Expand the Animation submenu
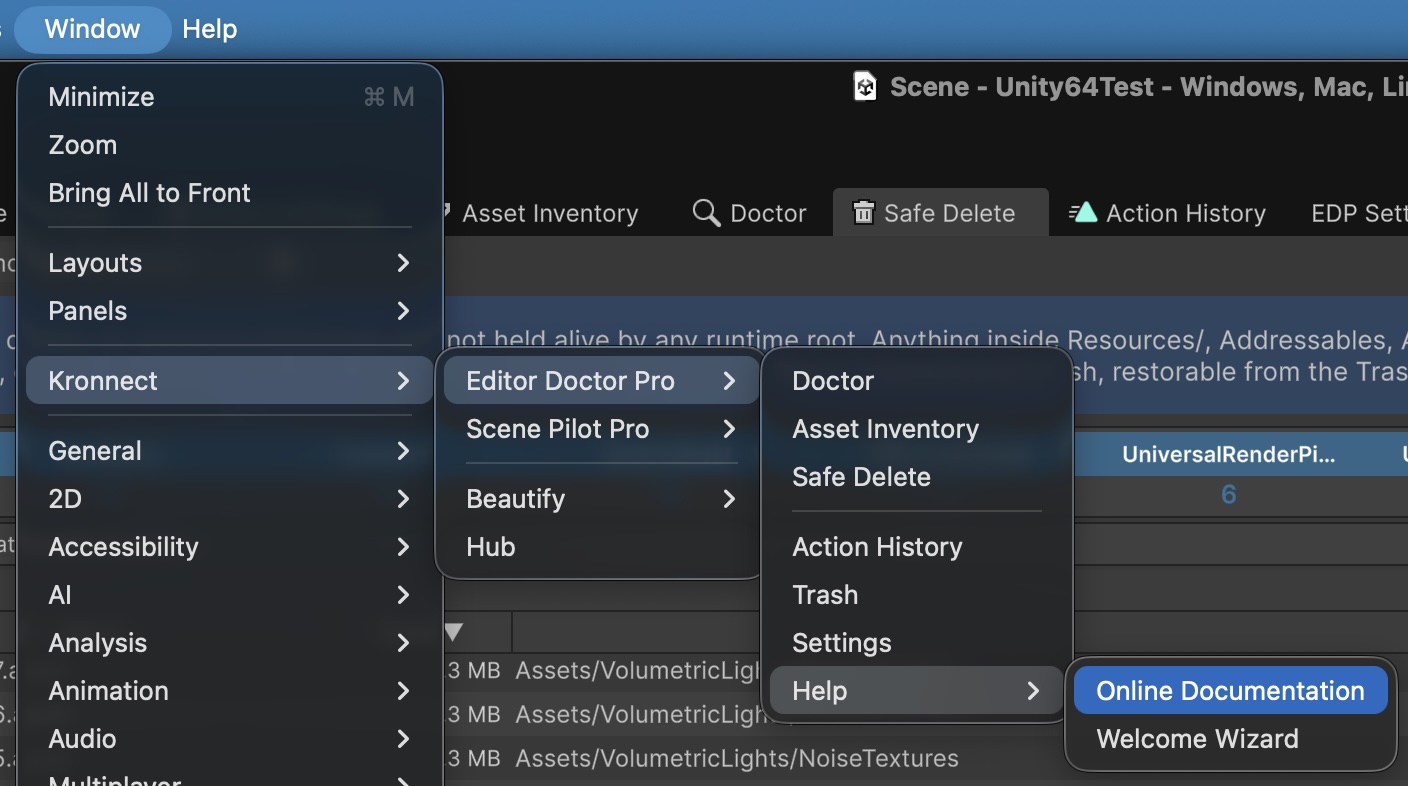This screenshot has height=786, width=1408. [230, 691]
